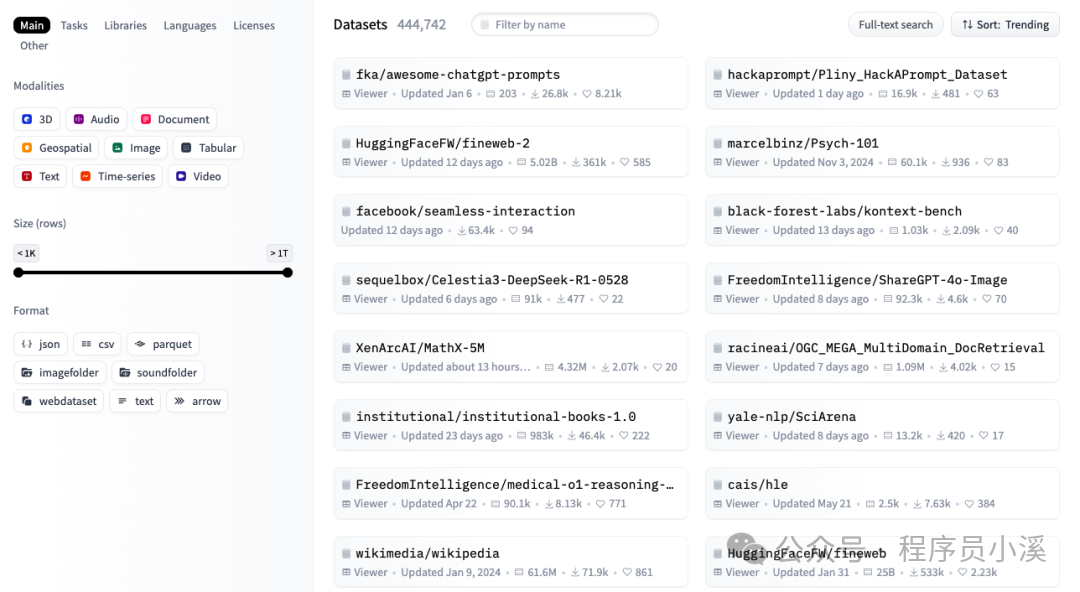This screenshot has height=592, width=1080.
Task: Select the 3D modality icon
Action: tap(27, 119)
